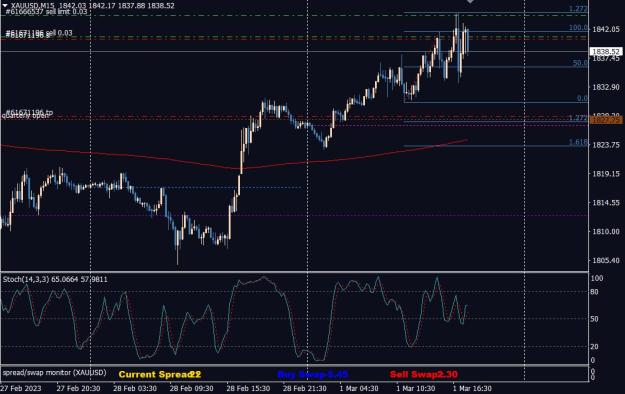Click the stochastic scale value 80
Screen dimensions: 625x394
[594, 292]
